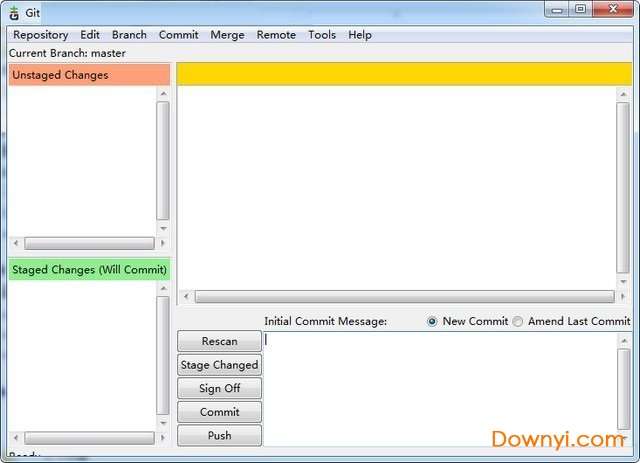
Task: Click the Staged Changes vertical scrollbar thumb
Action: pyautogui.click(x=163, y=356)
